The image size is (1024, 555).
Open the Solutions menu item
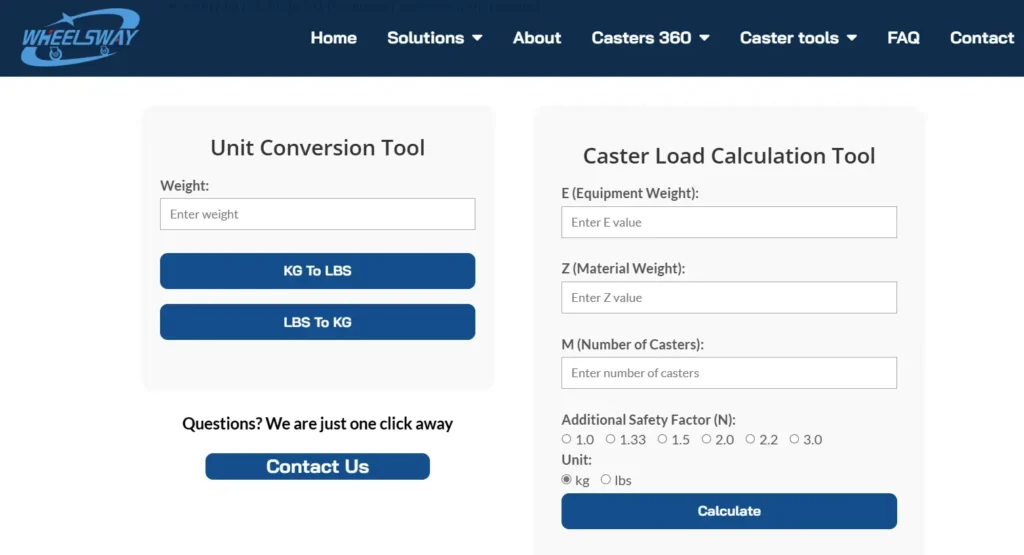[x=425, y=38]
